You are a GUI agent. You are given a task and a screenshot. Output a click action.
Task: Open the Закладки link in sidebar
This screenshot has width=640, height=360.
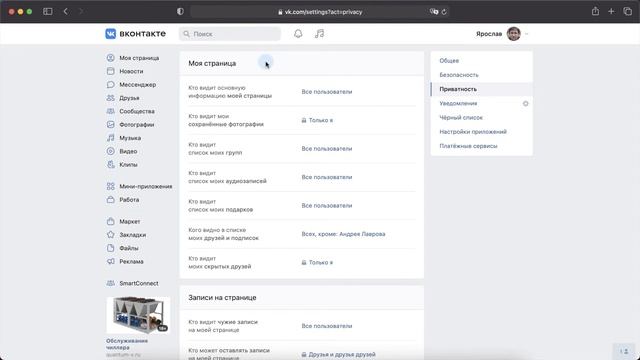[x=133, y=235]
